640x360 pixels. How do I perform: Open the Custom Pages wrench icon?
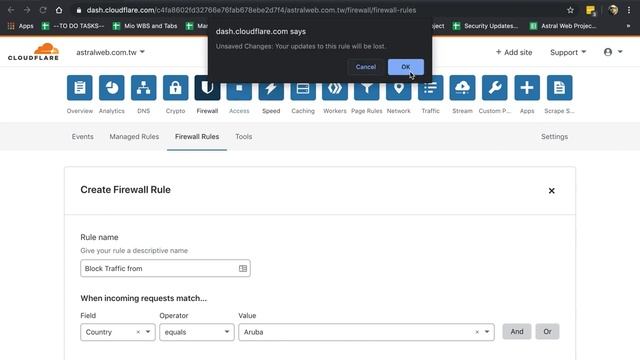pyautogui.click(x=494, y=88)
